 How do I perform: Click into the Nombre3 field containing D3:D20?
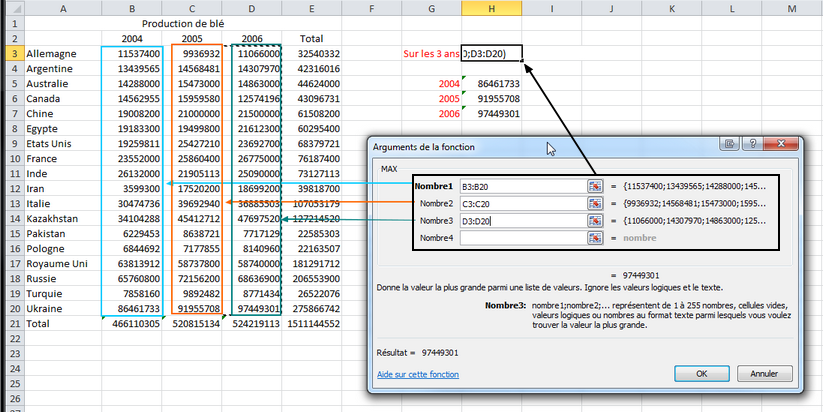pyautogui.click(x=523, y=220)
